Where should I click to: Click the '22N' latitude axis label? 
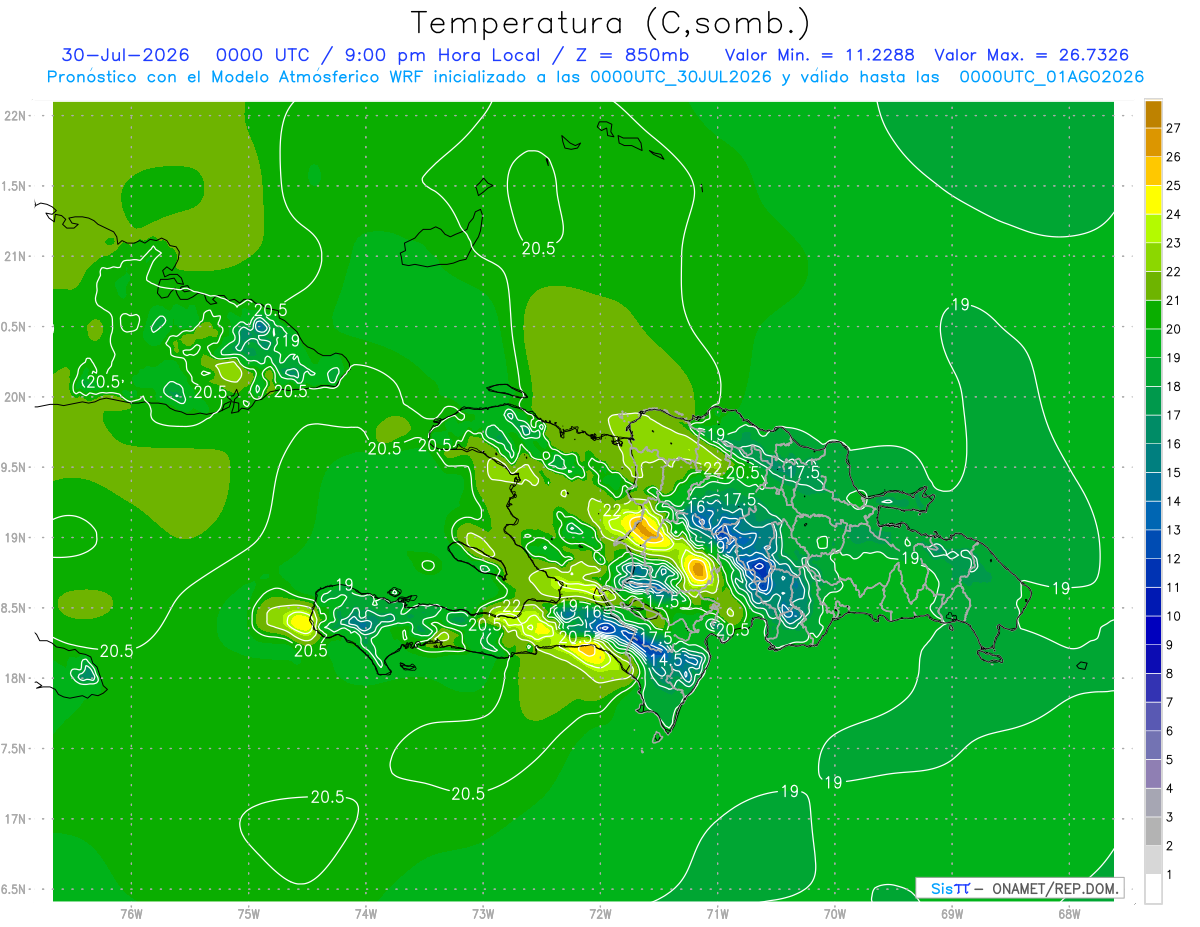(x=15, y=116)
